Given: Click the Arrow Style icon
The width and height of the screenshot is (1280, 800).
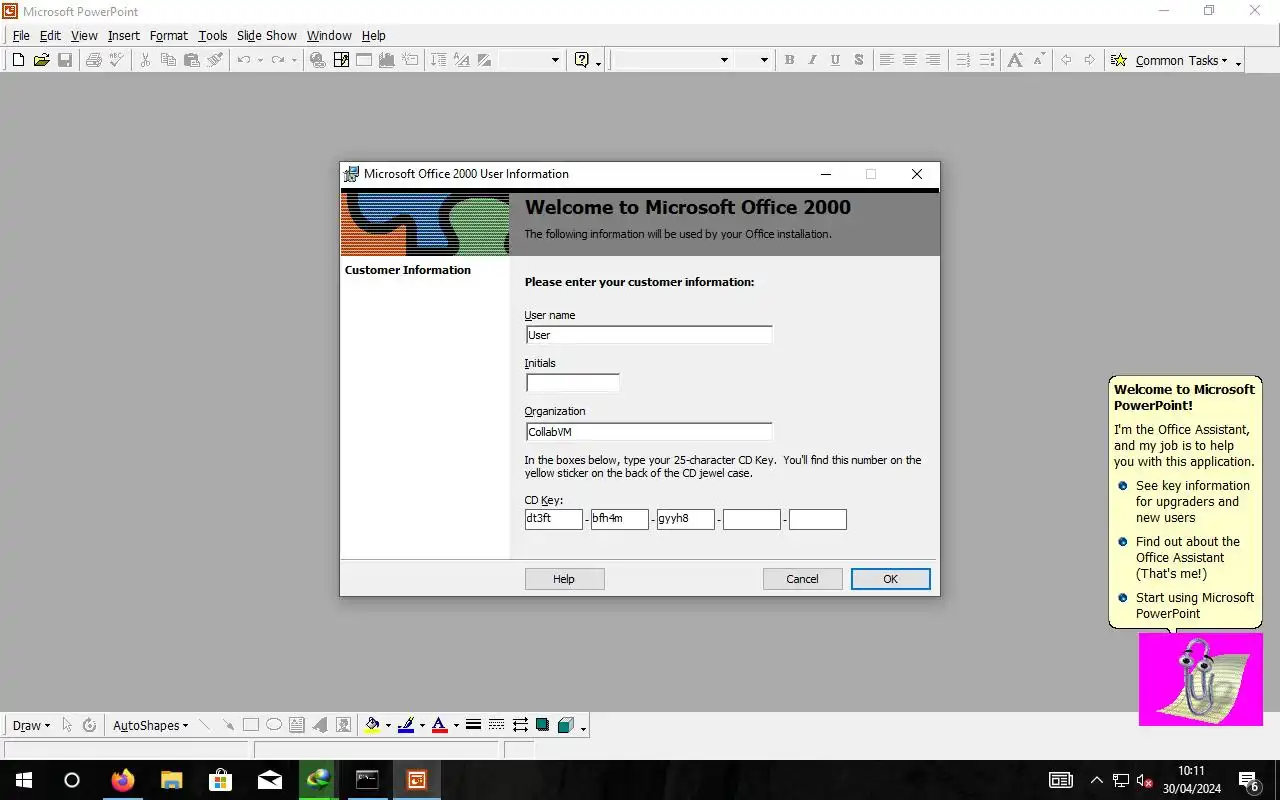Looking at the screenshot, I should click(520, 725).
